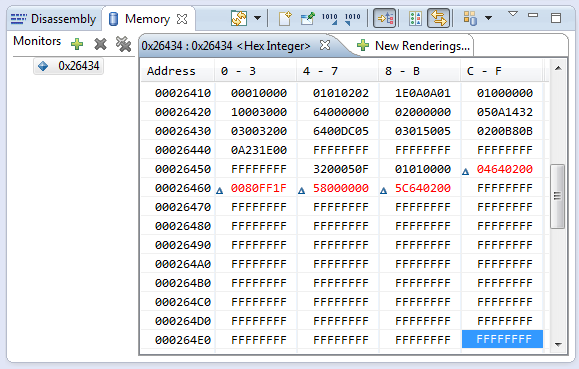Maximize the Memory view panel
579x369 pixels.
pos(556,18)
